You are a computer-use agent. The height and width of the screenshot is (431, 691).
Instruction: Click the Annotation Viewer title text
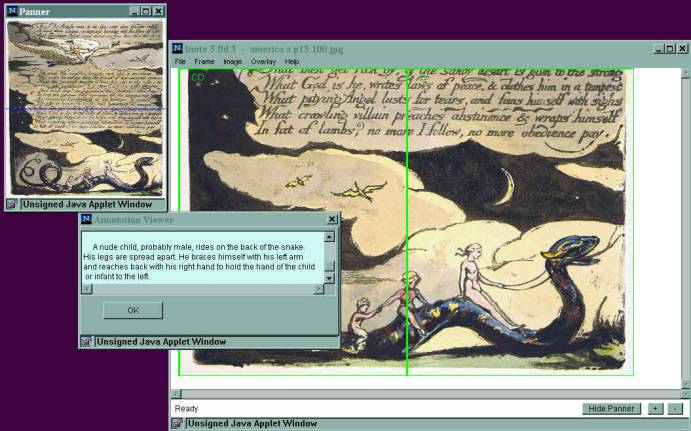coord(134,219)
